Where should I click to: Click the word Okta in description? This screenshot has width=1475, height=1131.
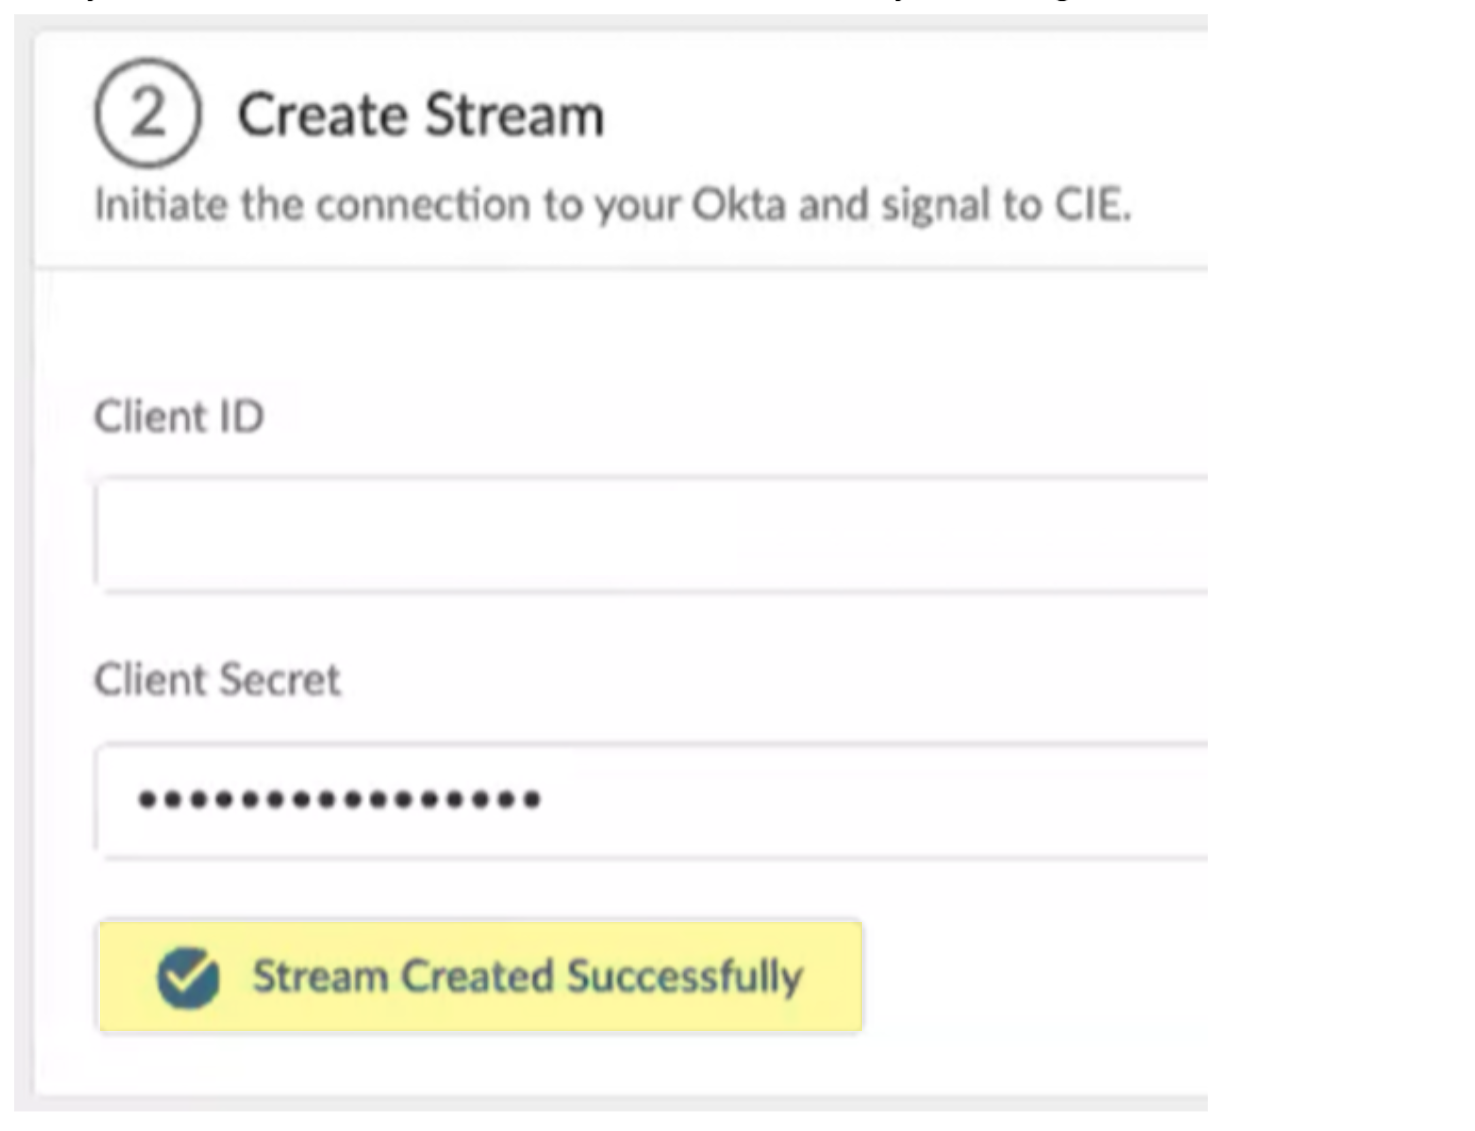739,205
